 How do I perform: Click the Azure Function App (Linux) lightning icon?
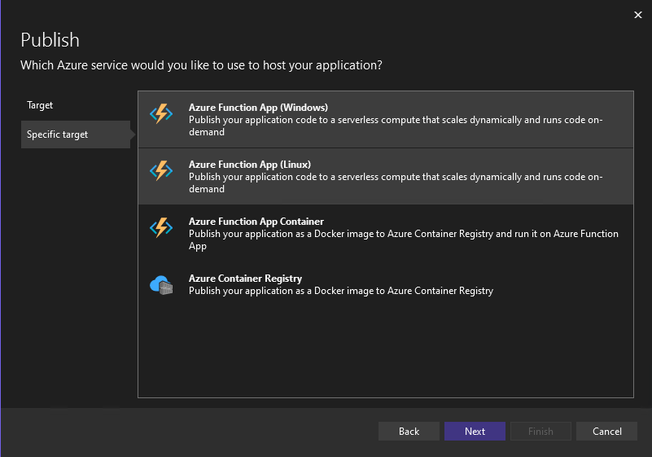[x=161, y=170]
